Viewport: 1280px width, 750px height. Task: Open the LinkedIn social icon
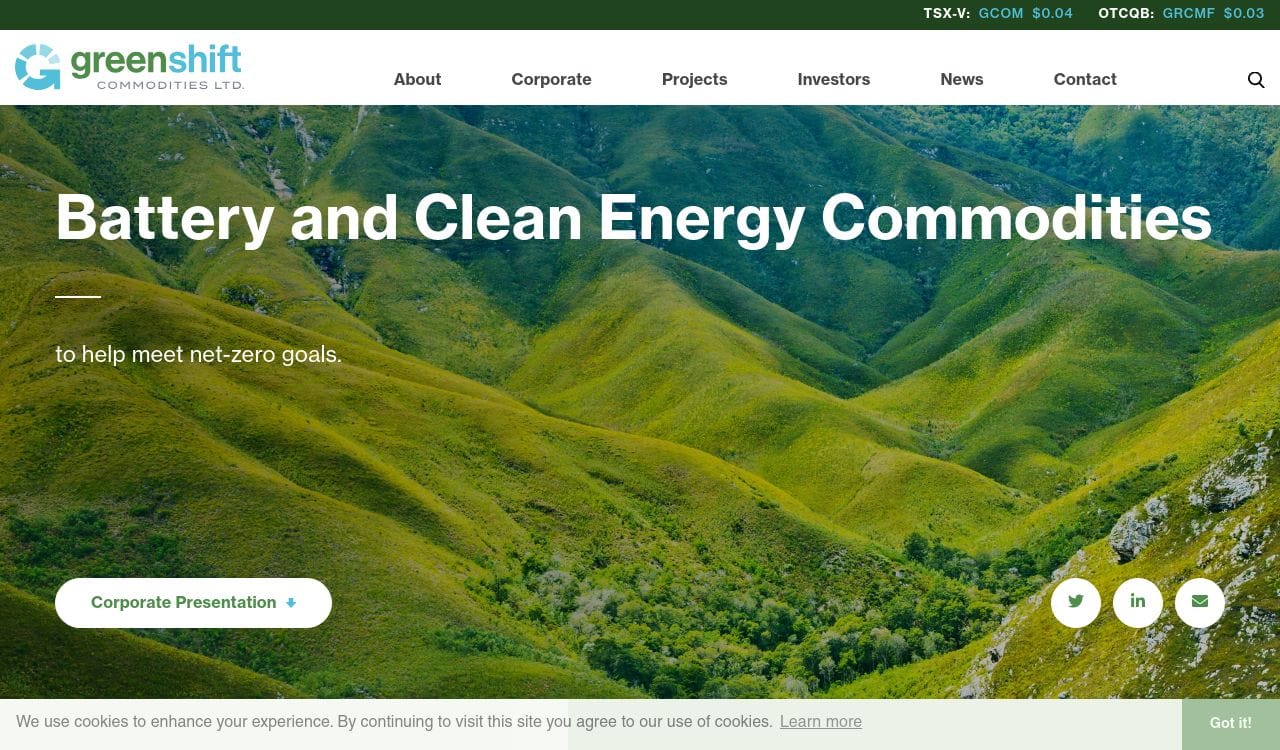pos(1138,602)
